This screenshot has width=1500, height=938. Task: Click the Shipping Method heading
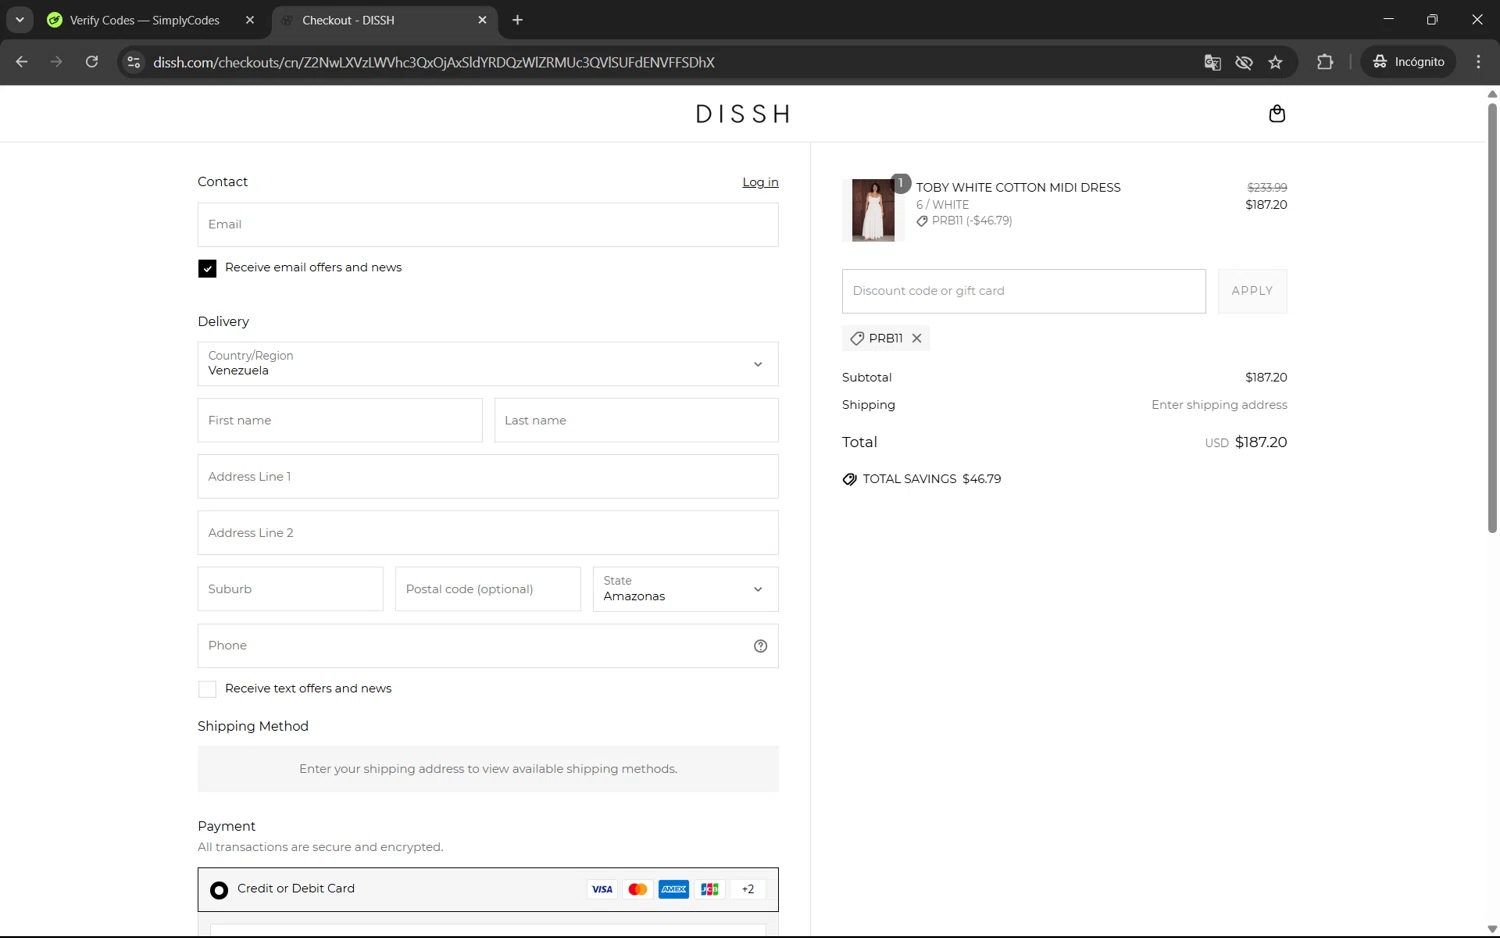(253, 726)
